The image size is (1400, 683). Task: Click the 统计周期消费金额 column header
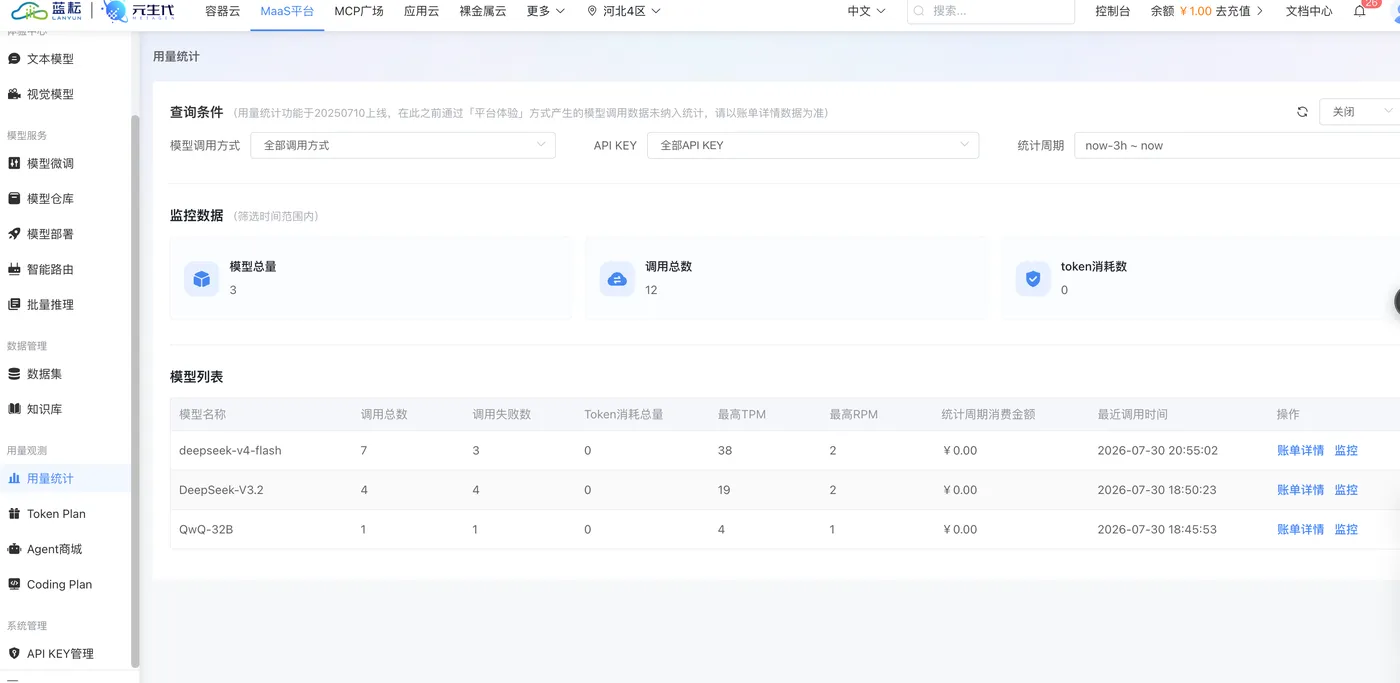[x=988, y=414]
